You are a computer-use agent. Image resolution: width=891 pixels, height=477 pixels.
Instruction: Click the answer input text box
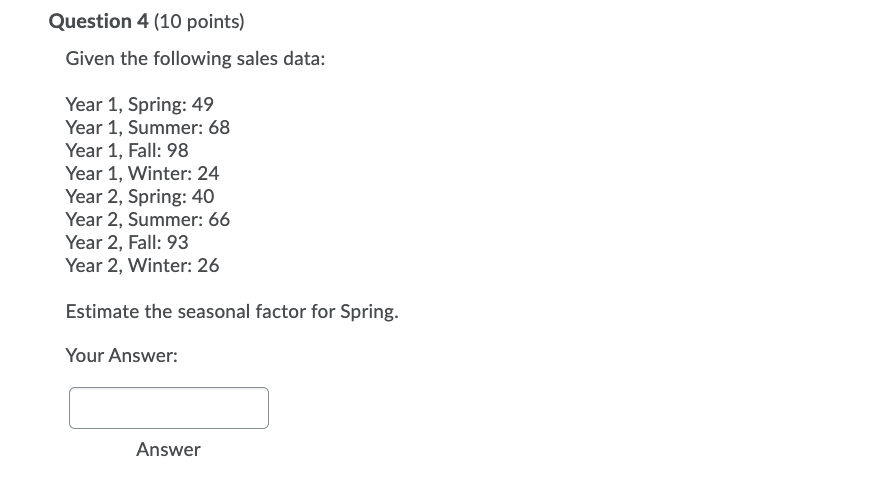pyautogui.click(x=168, y=408)
